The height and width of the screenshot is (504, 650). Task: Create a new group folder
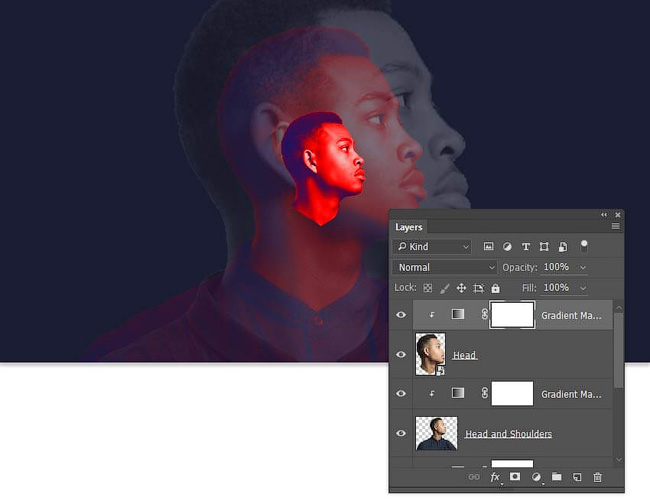(x=556, y=477)
